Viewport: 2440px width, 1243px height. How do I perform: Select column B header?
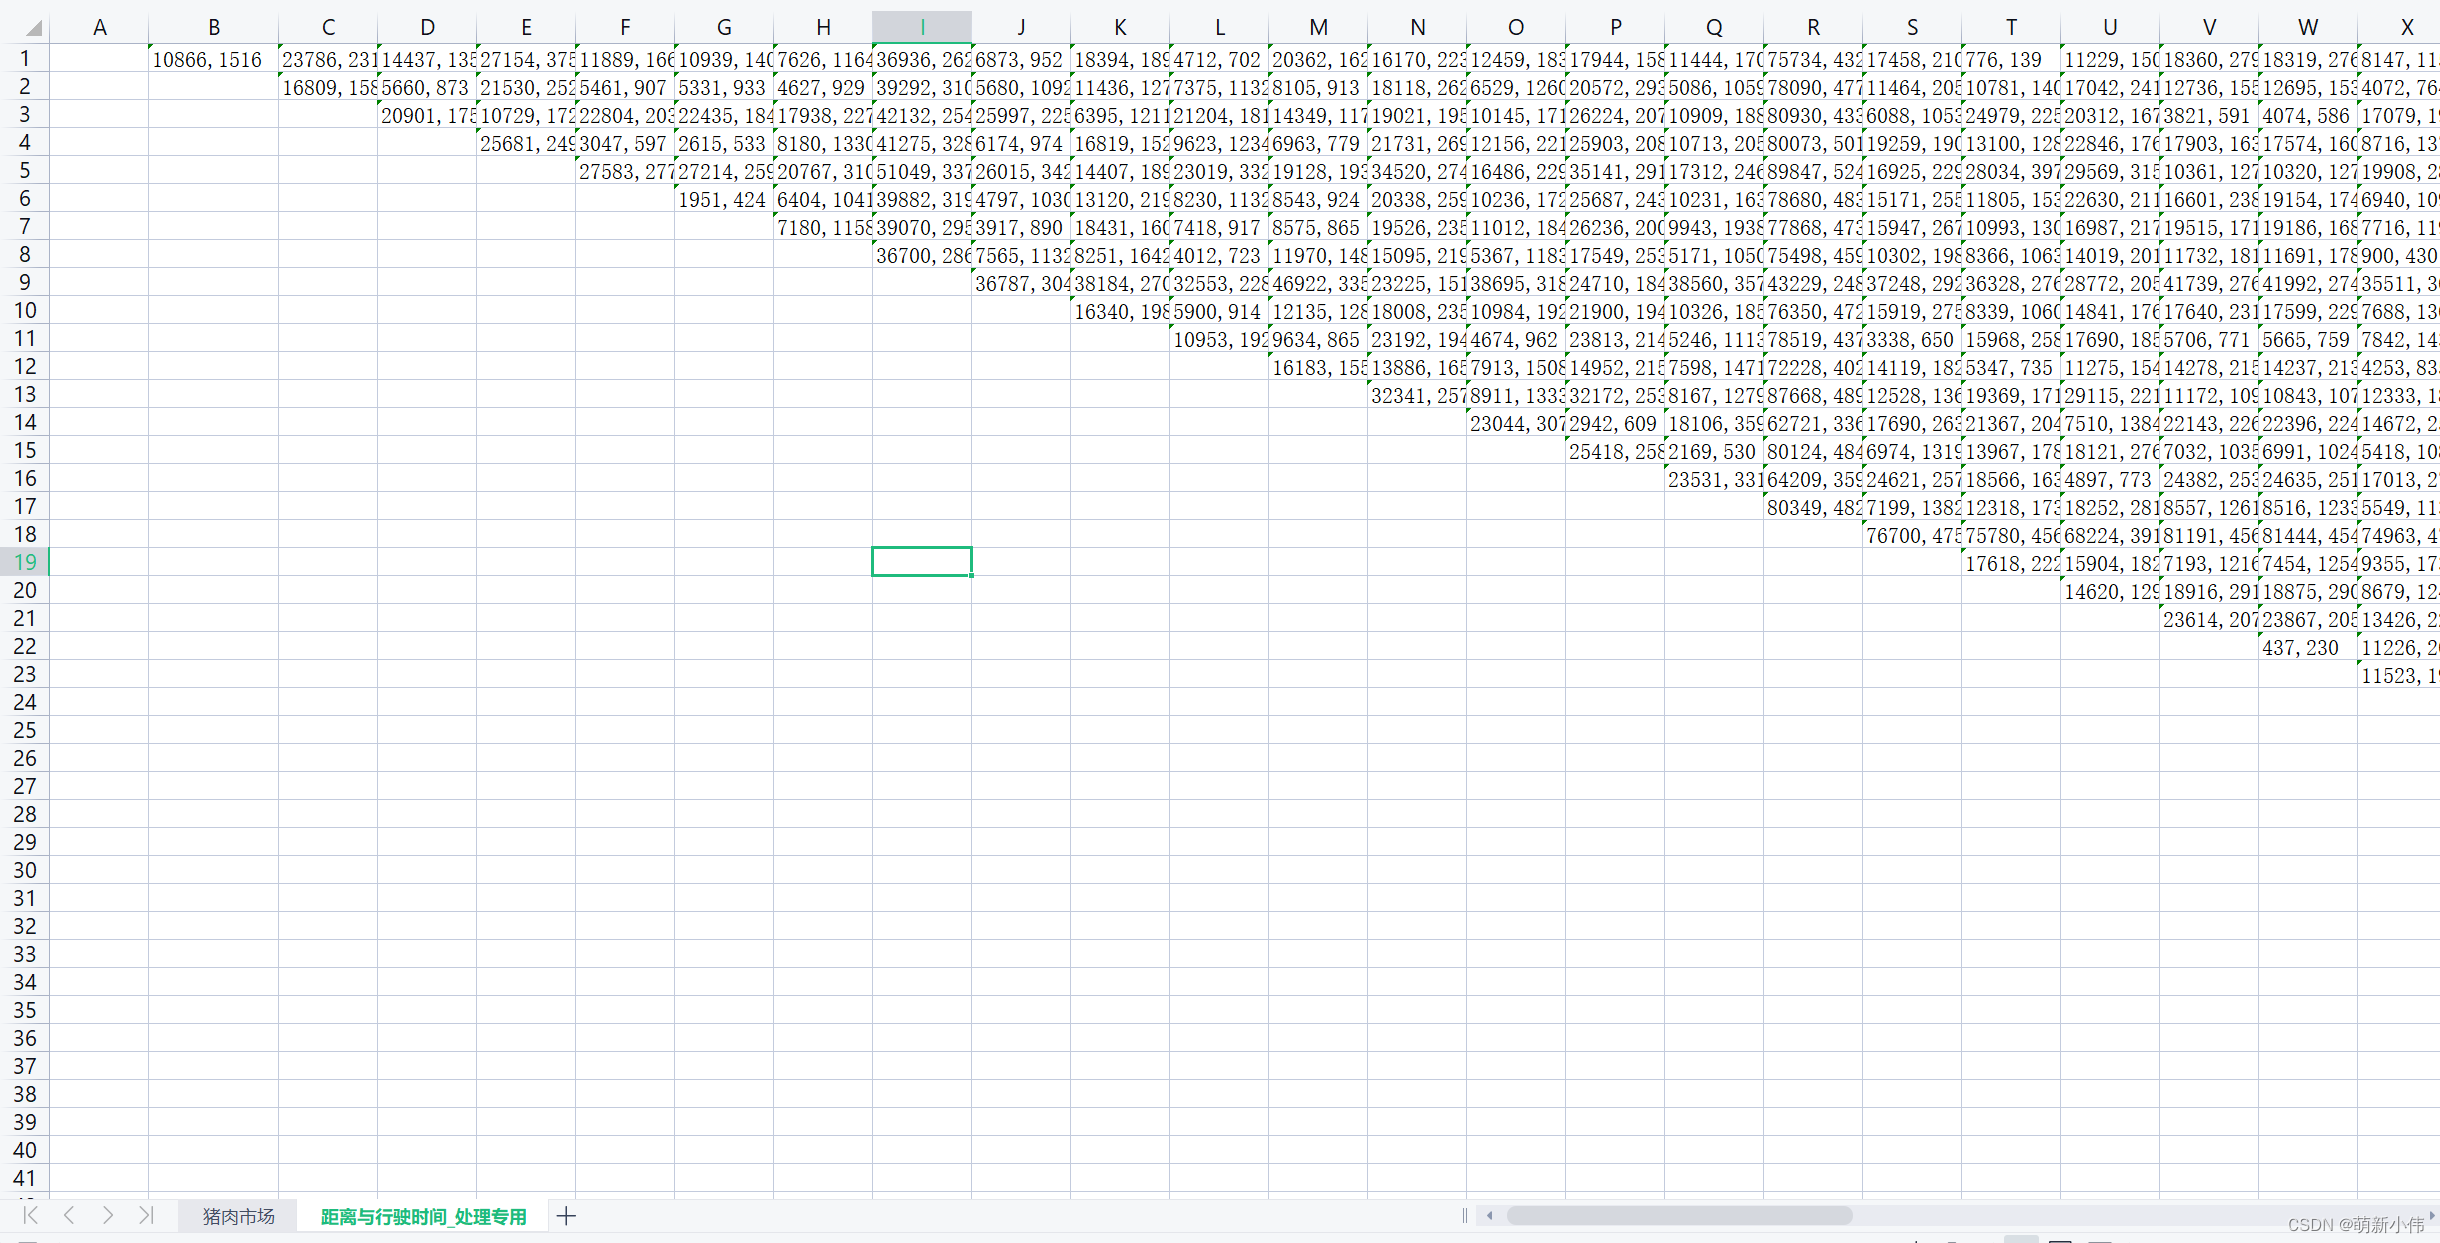pyautogui.click(x=213, y=28)
